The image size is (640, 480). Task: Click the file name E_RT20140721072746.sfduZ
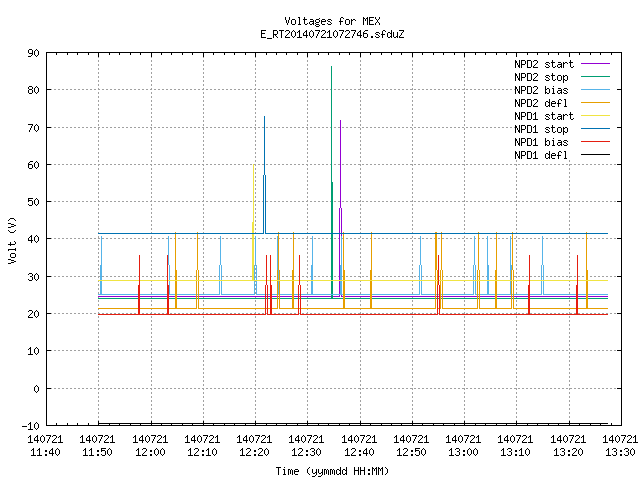tap(332, 34)
